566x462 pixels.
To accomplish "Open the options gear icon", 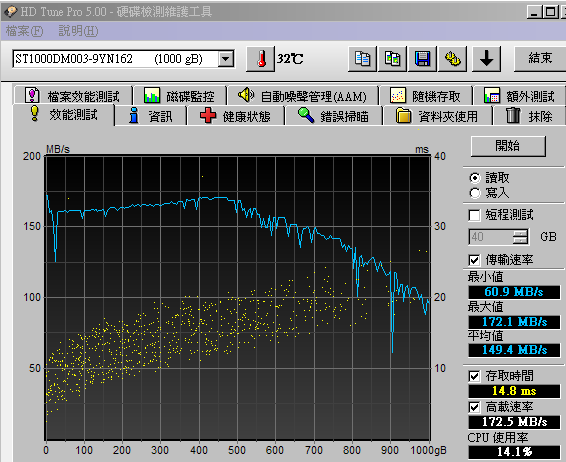I will (452, 59).
